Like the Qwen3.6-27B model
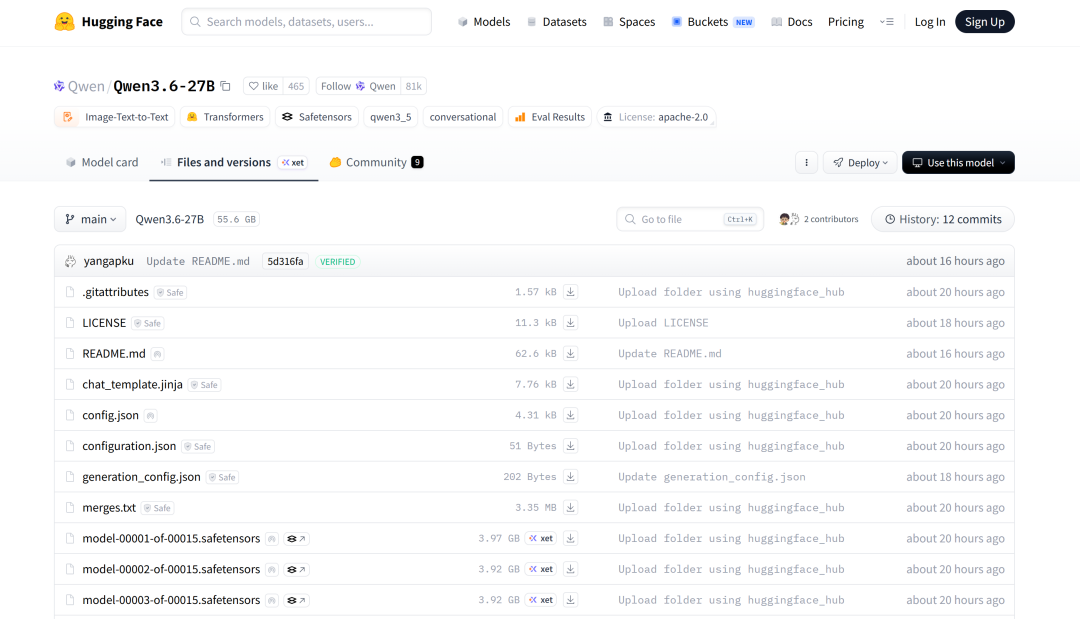 tap(264, 86)
